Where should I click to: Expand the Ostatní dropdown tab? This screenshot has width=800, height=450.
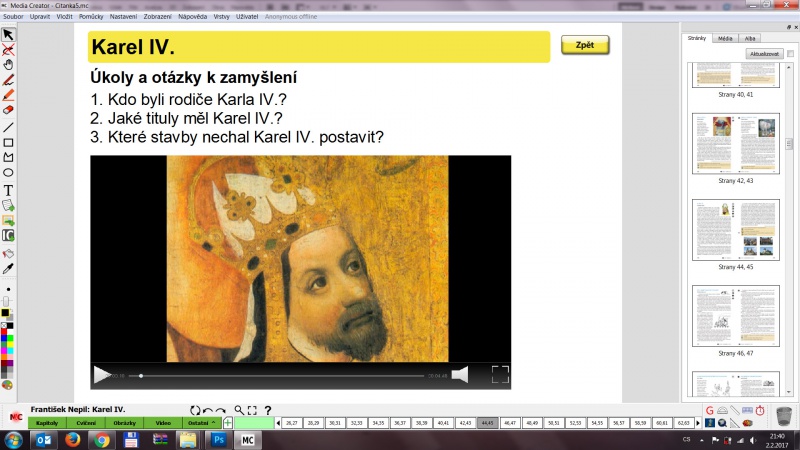coord(202,422)
